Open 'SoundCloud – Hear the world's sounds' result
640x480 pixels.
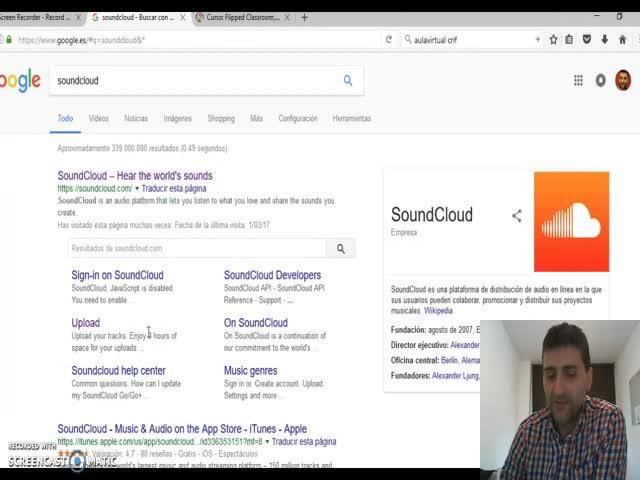point(135,176)
